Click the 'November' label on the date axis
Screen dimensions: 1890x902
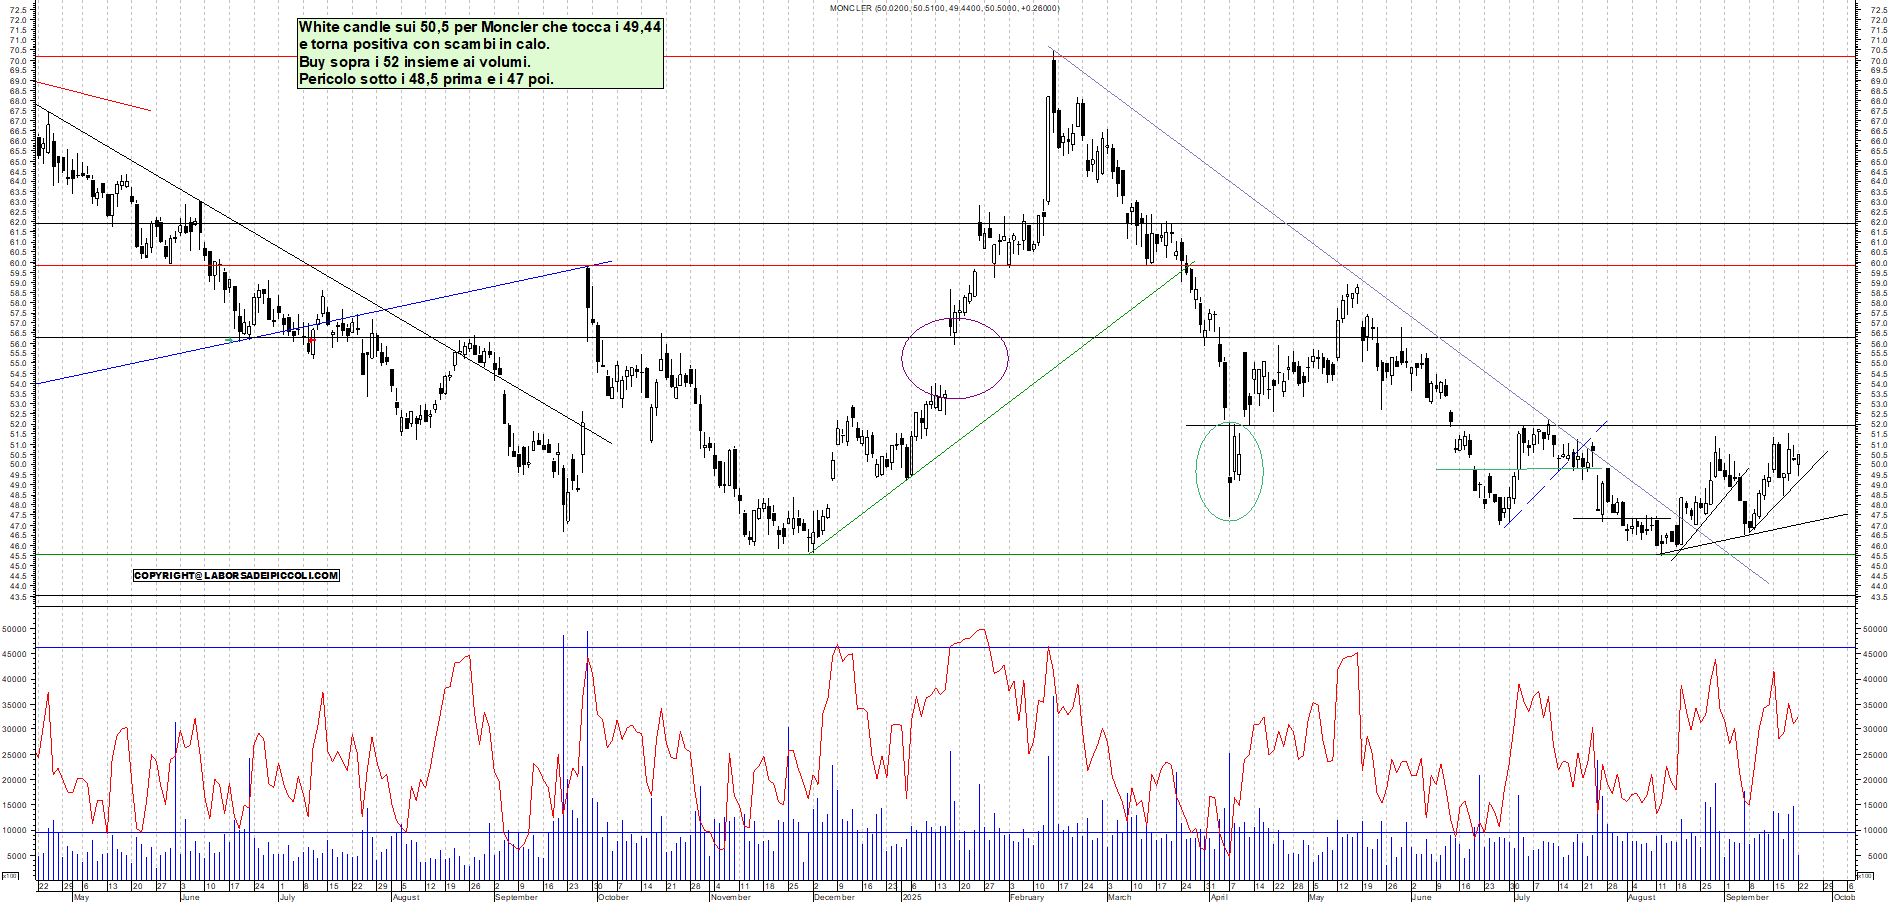730,897
